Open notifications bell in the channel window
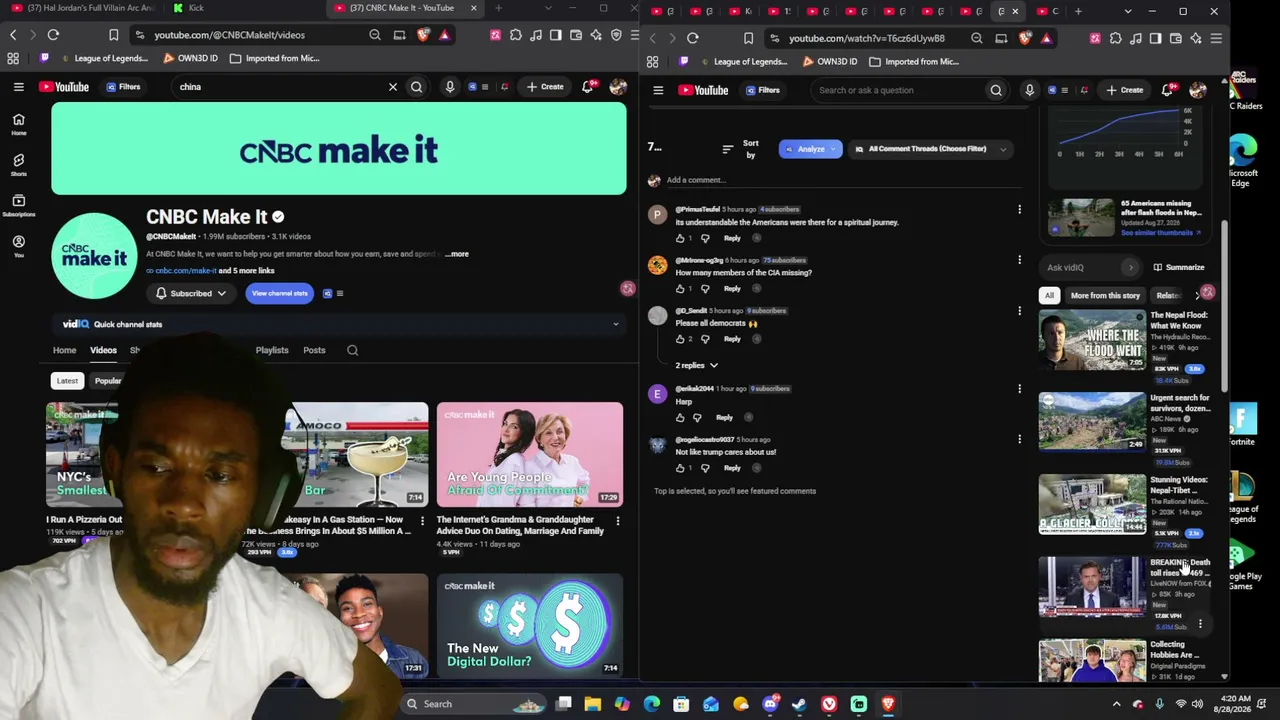 point(588,87)
